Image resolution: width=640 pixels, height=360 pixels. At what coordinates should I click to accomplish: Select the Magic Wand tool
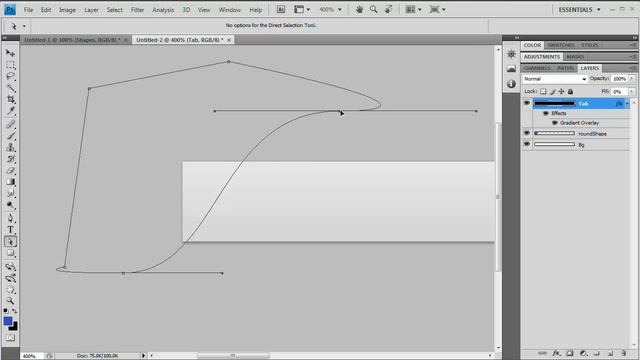coord(10,88)
